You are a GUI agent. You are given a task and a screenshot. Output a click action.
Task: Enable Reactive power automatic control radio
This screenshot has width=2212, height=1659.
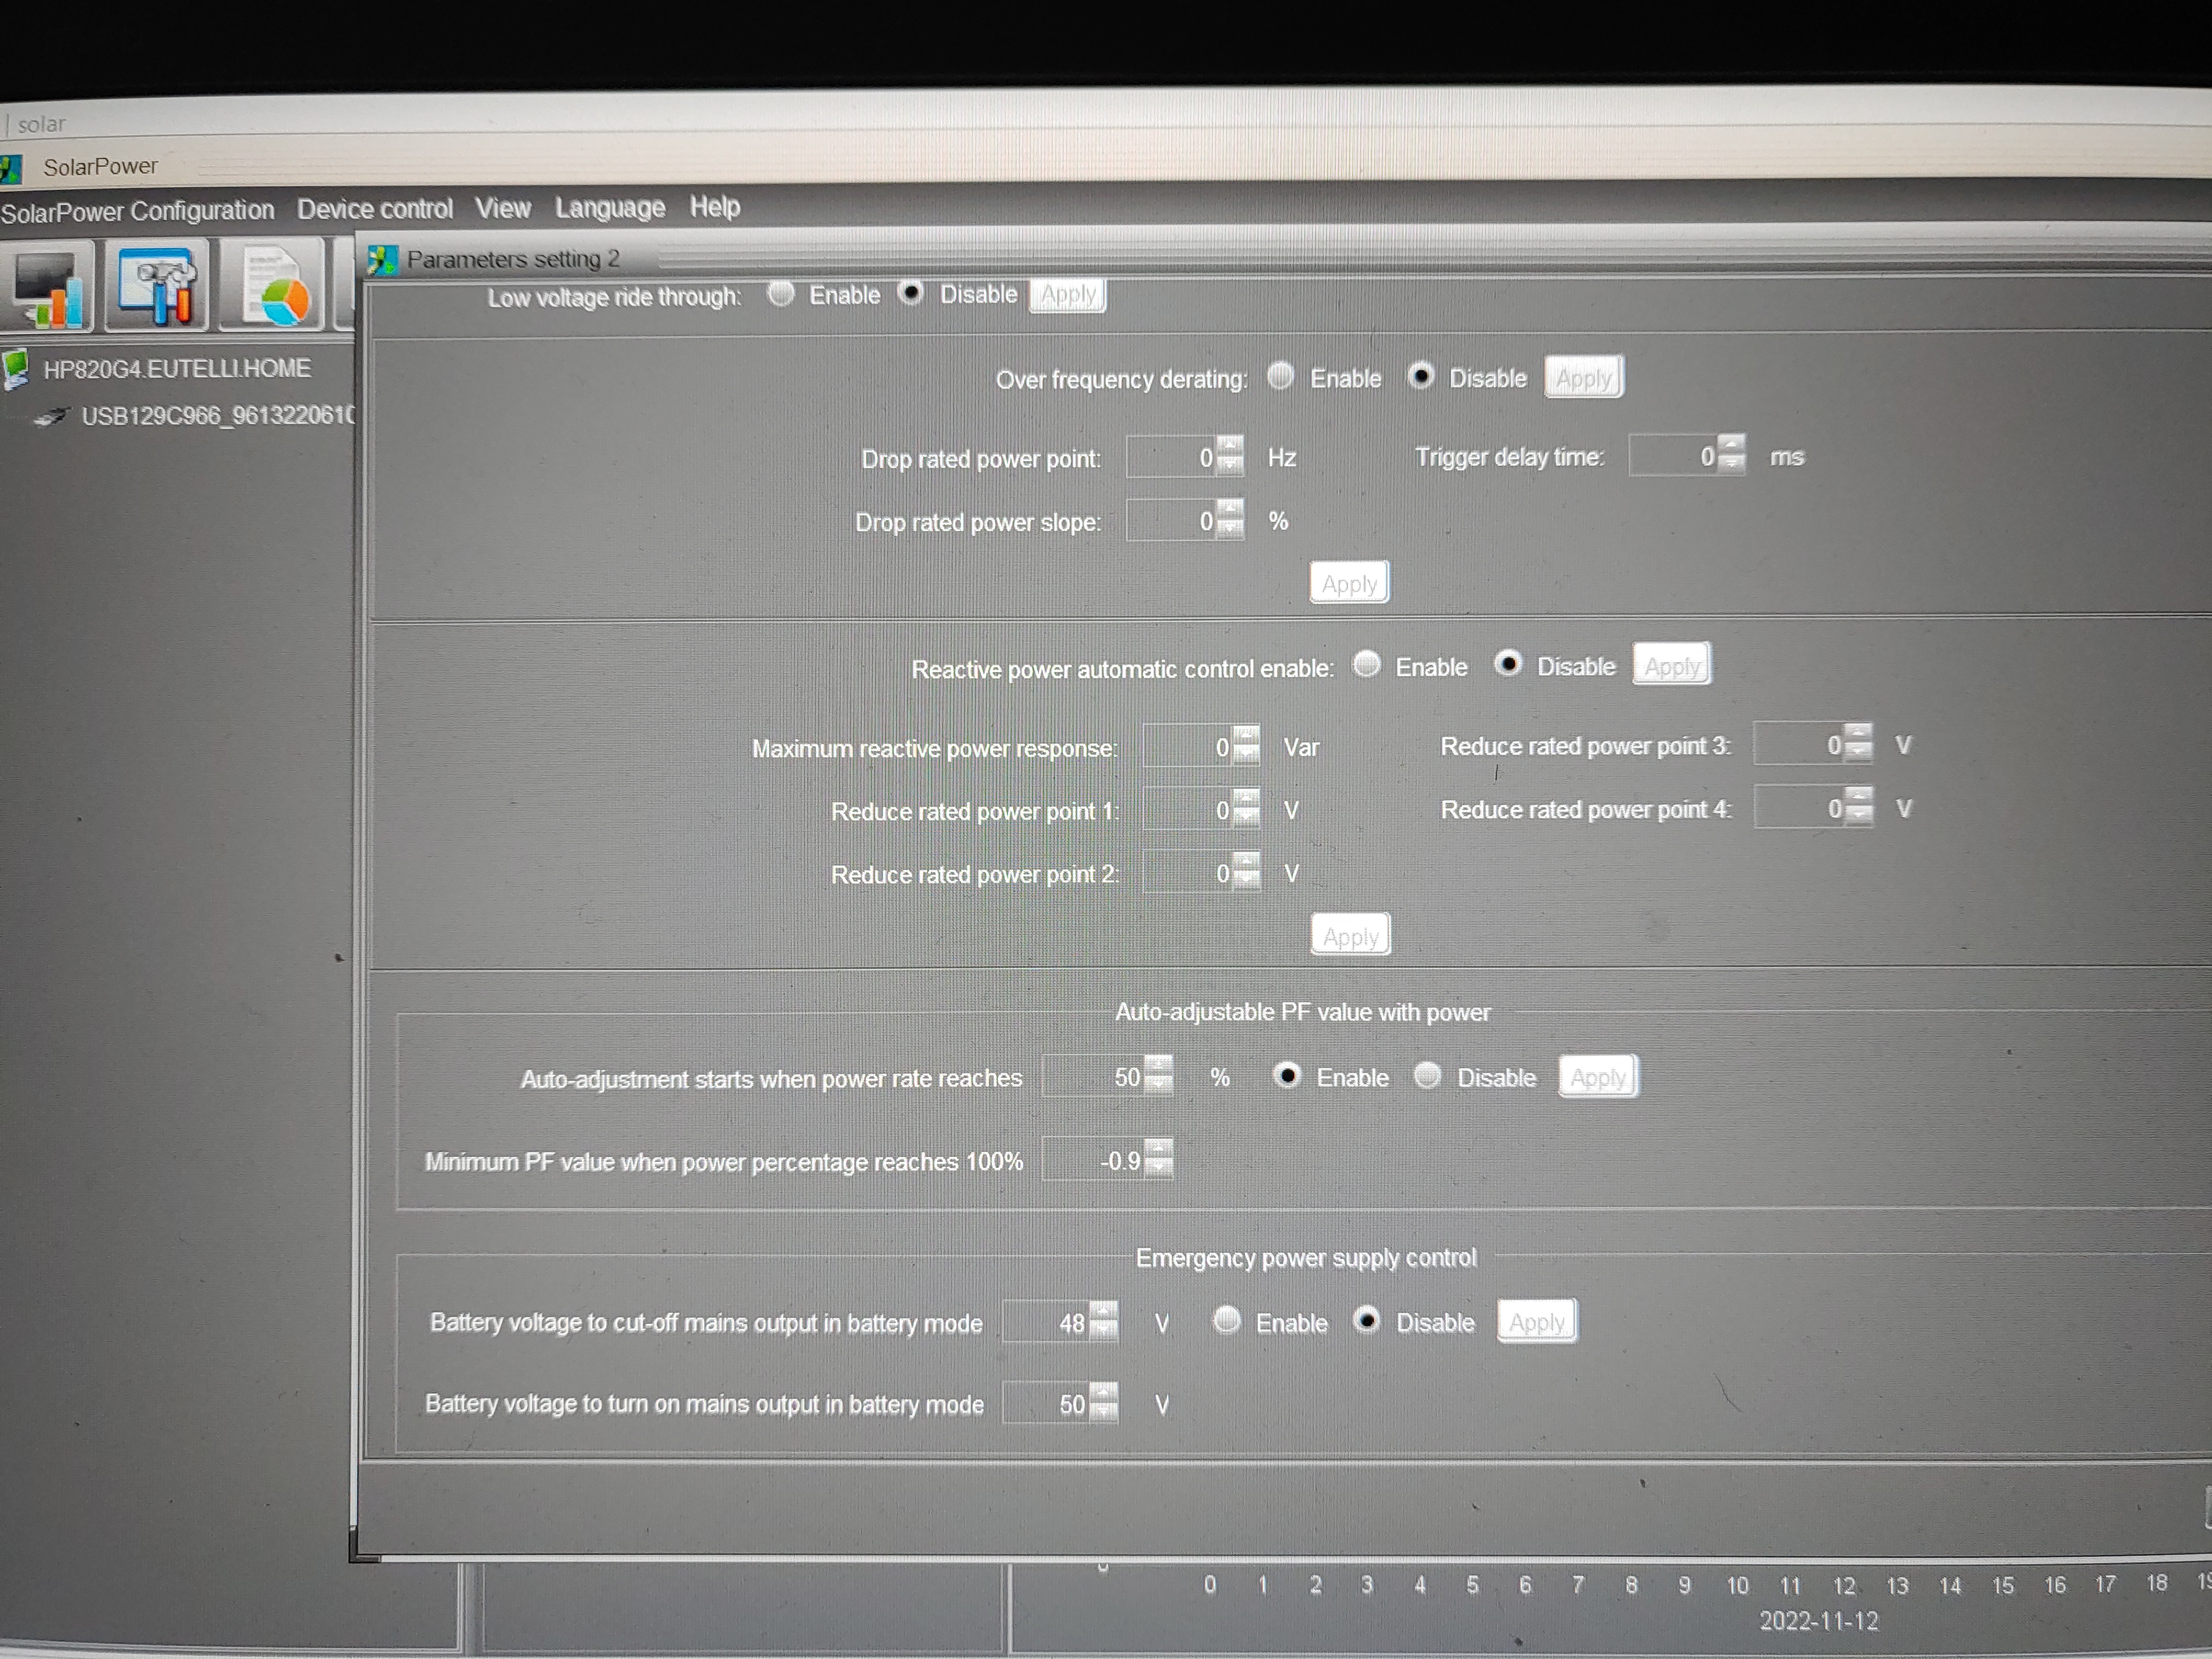pos(1367,665)
